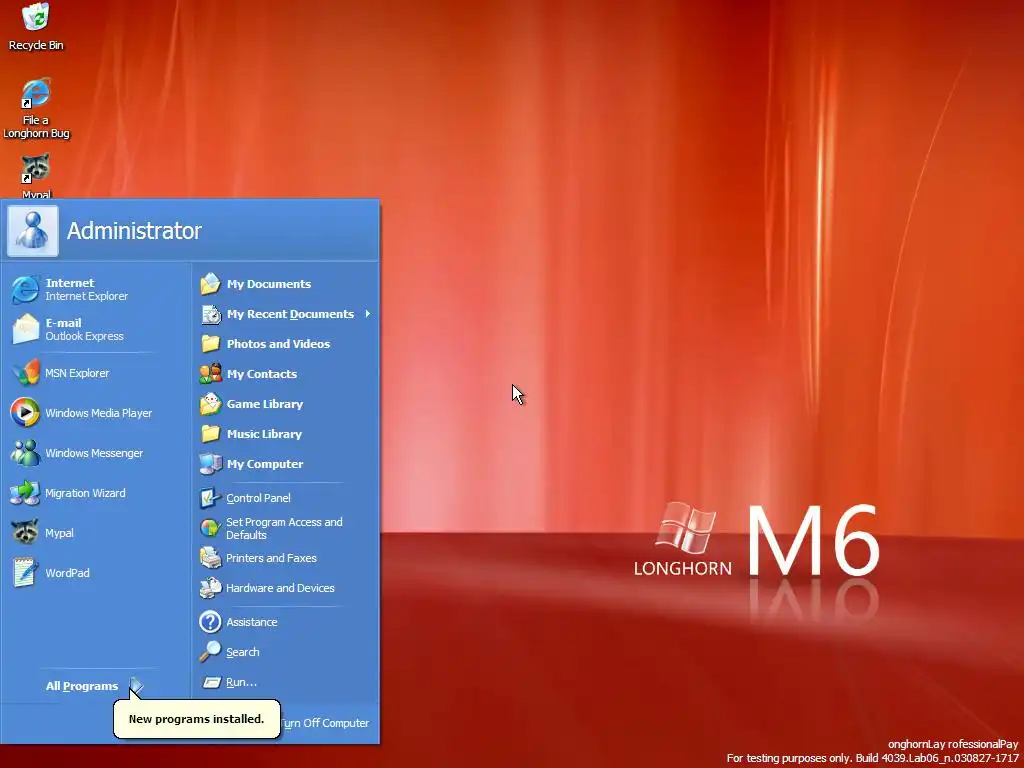Click the Music Library text label
Image resolution: width=1024 pixels, height=768 pixels.
click(264, 434)
